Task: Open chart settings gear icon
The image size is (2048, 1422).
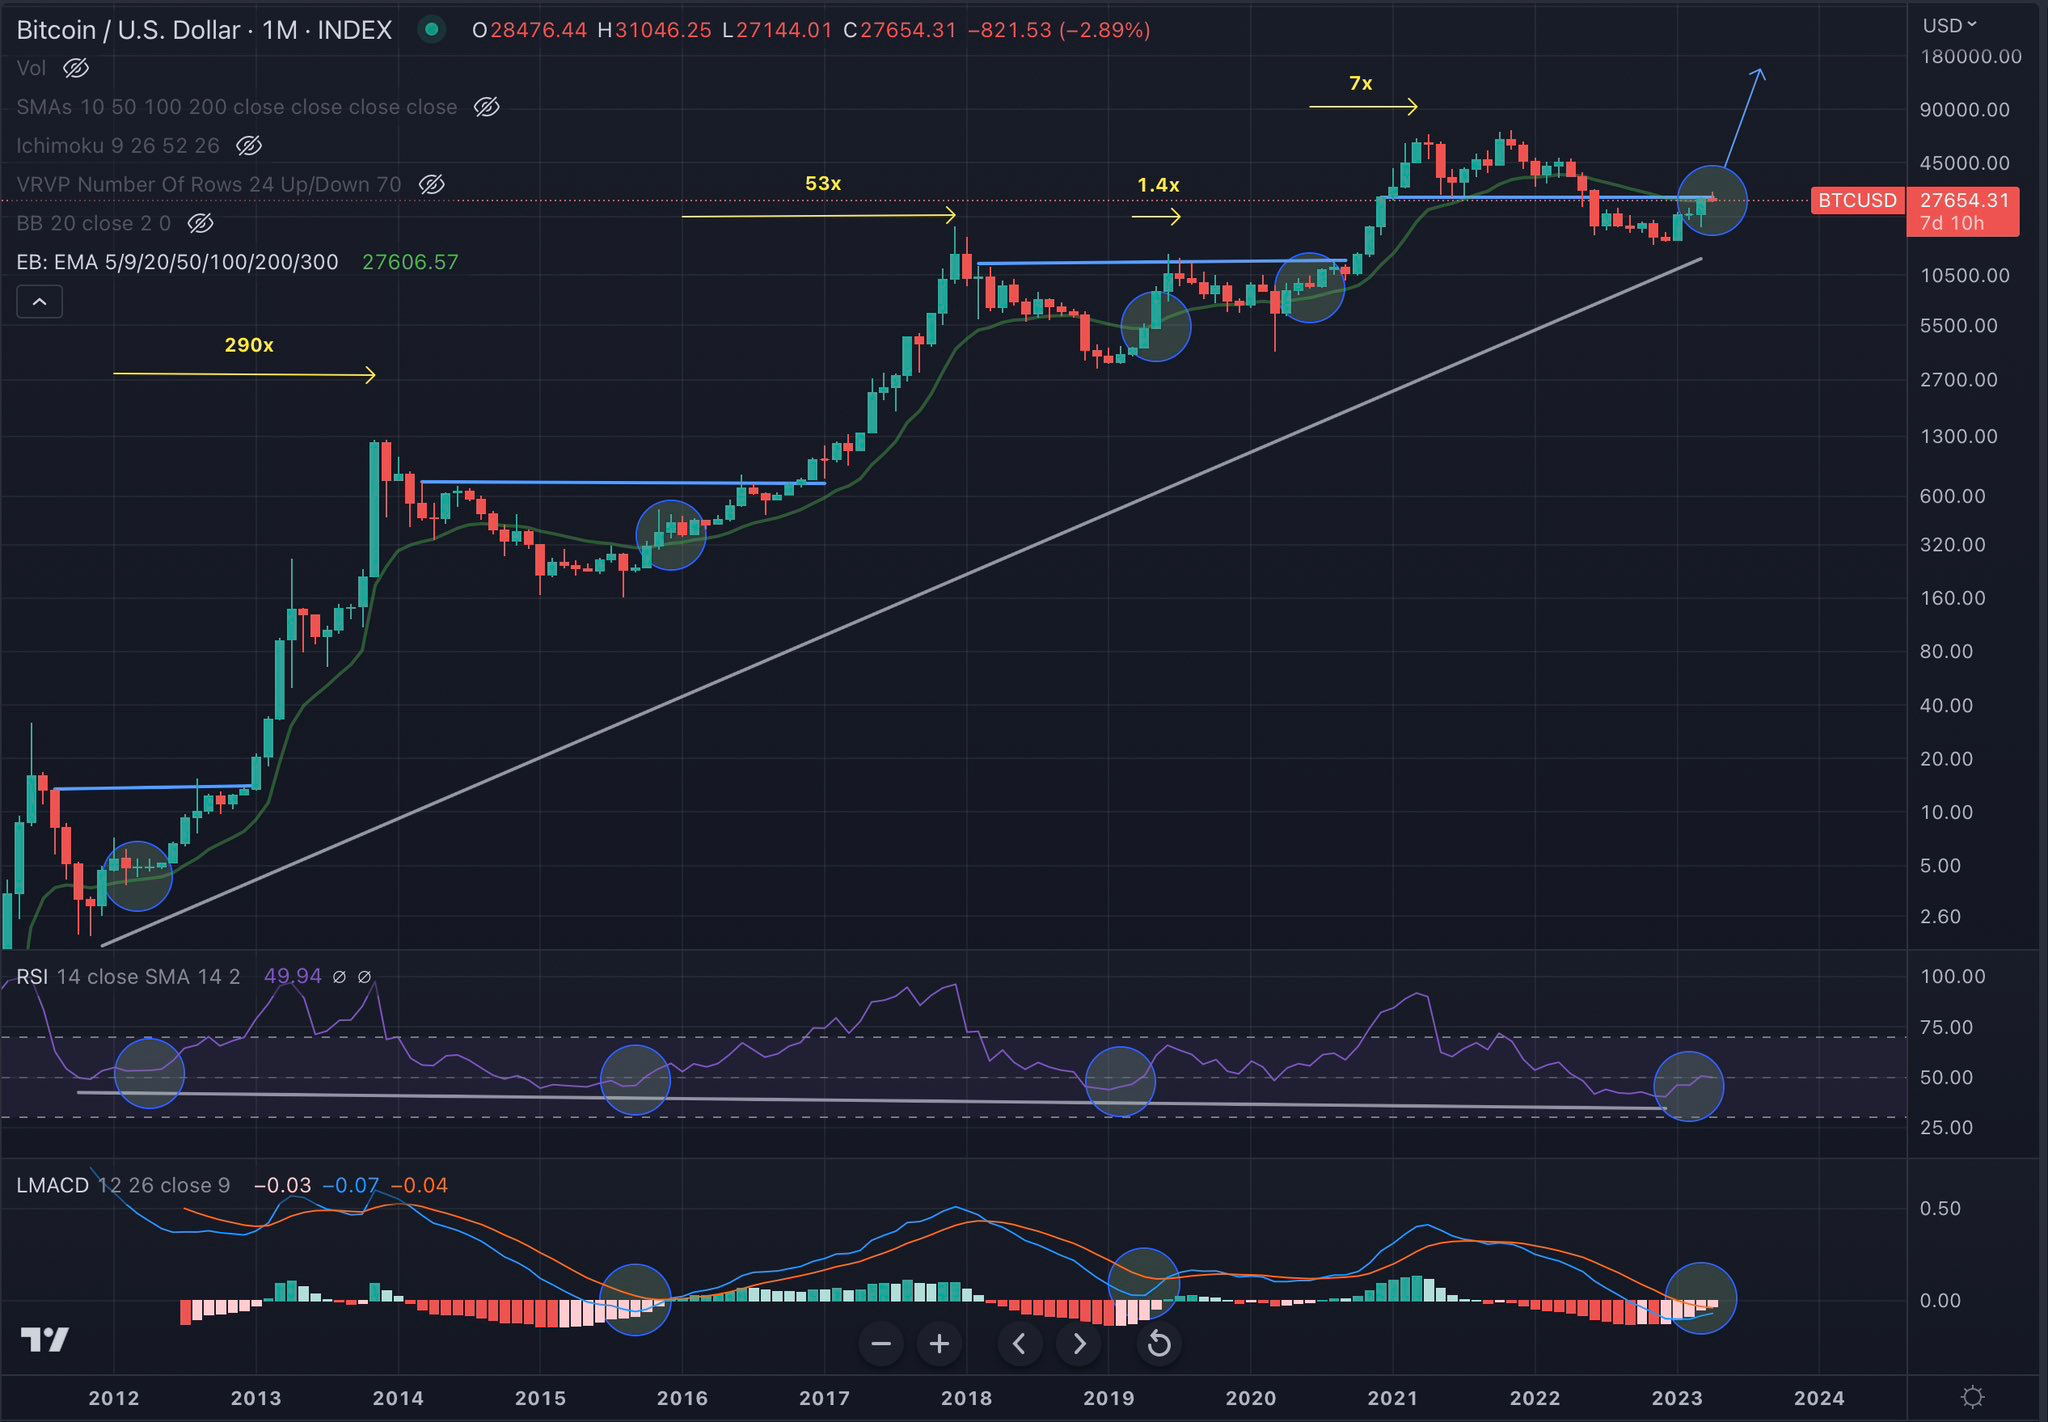Action: coord(1973,1396)
